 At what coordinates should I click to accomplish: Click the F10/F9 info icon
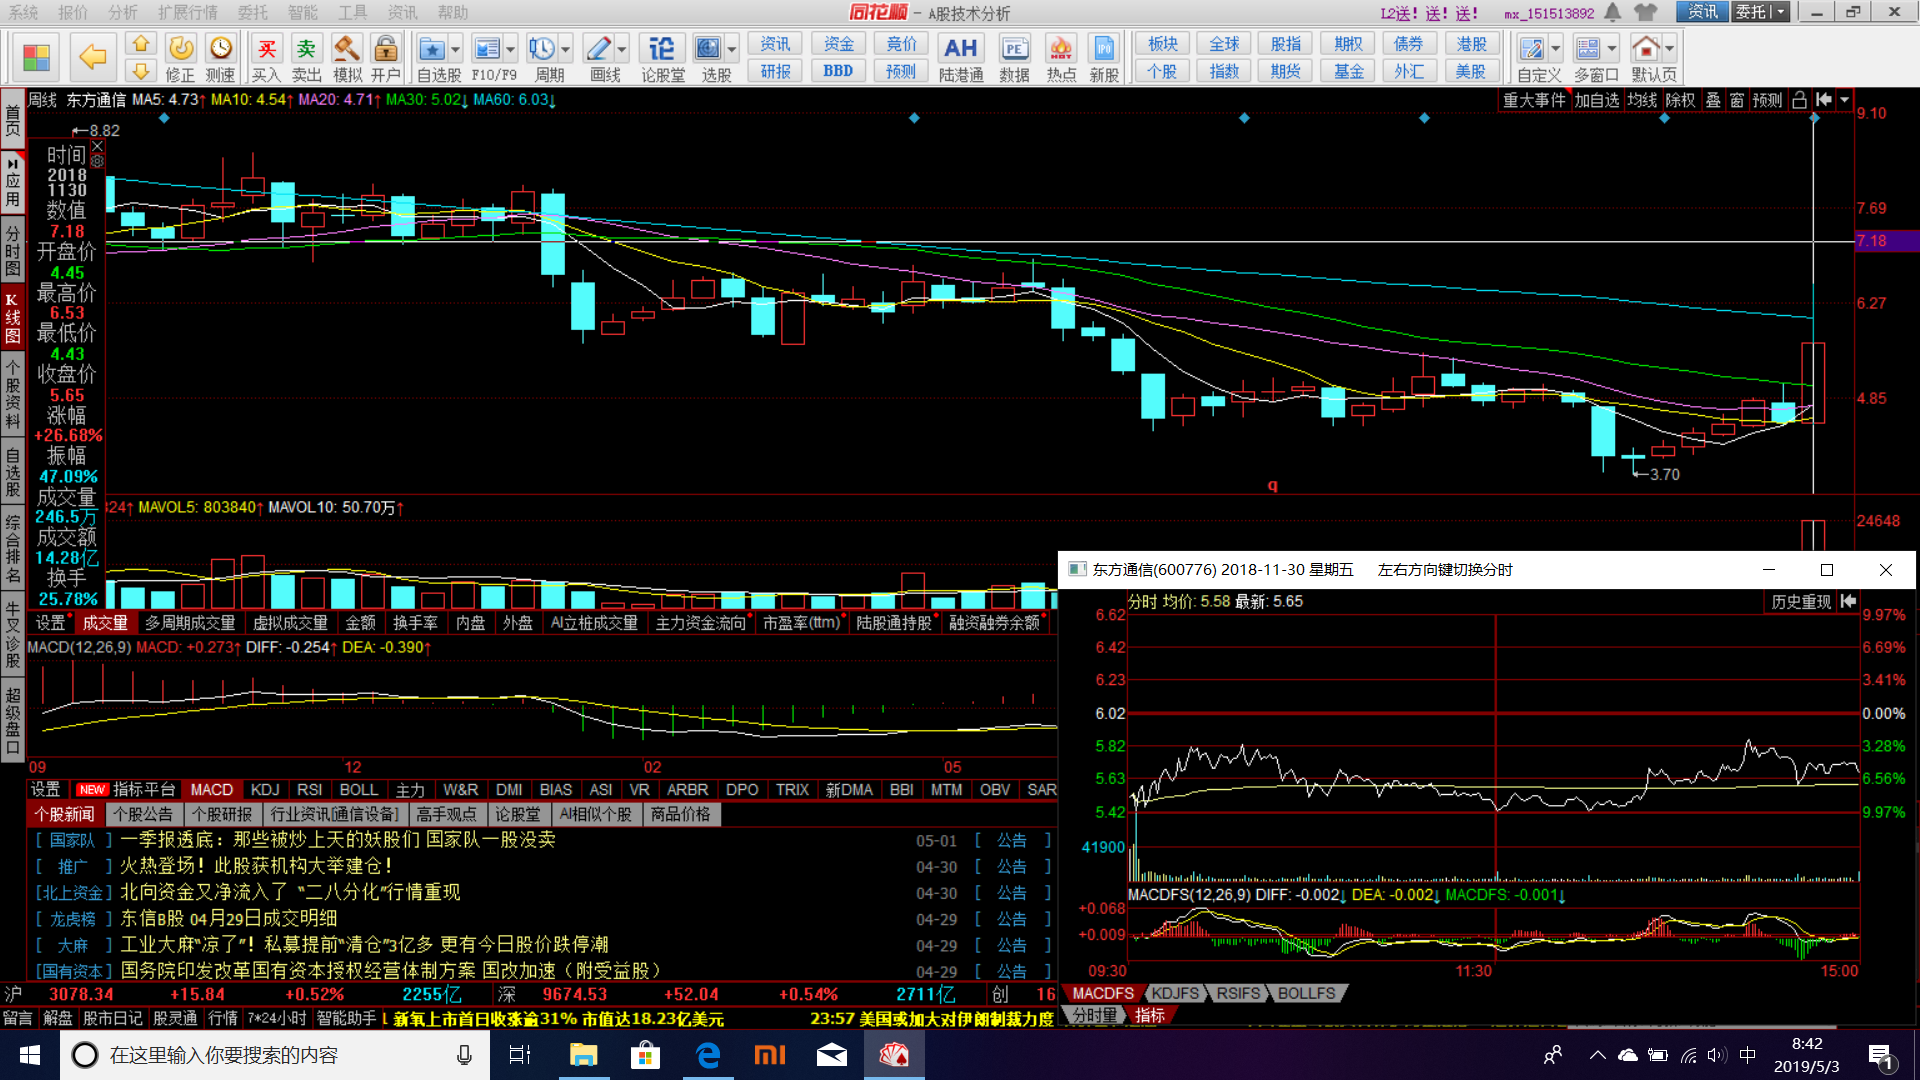[487, 49]
